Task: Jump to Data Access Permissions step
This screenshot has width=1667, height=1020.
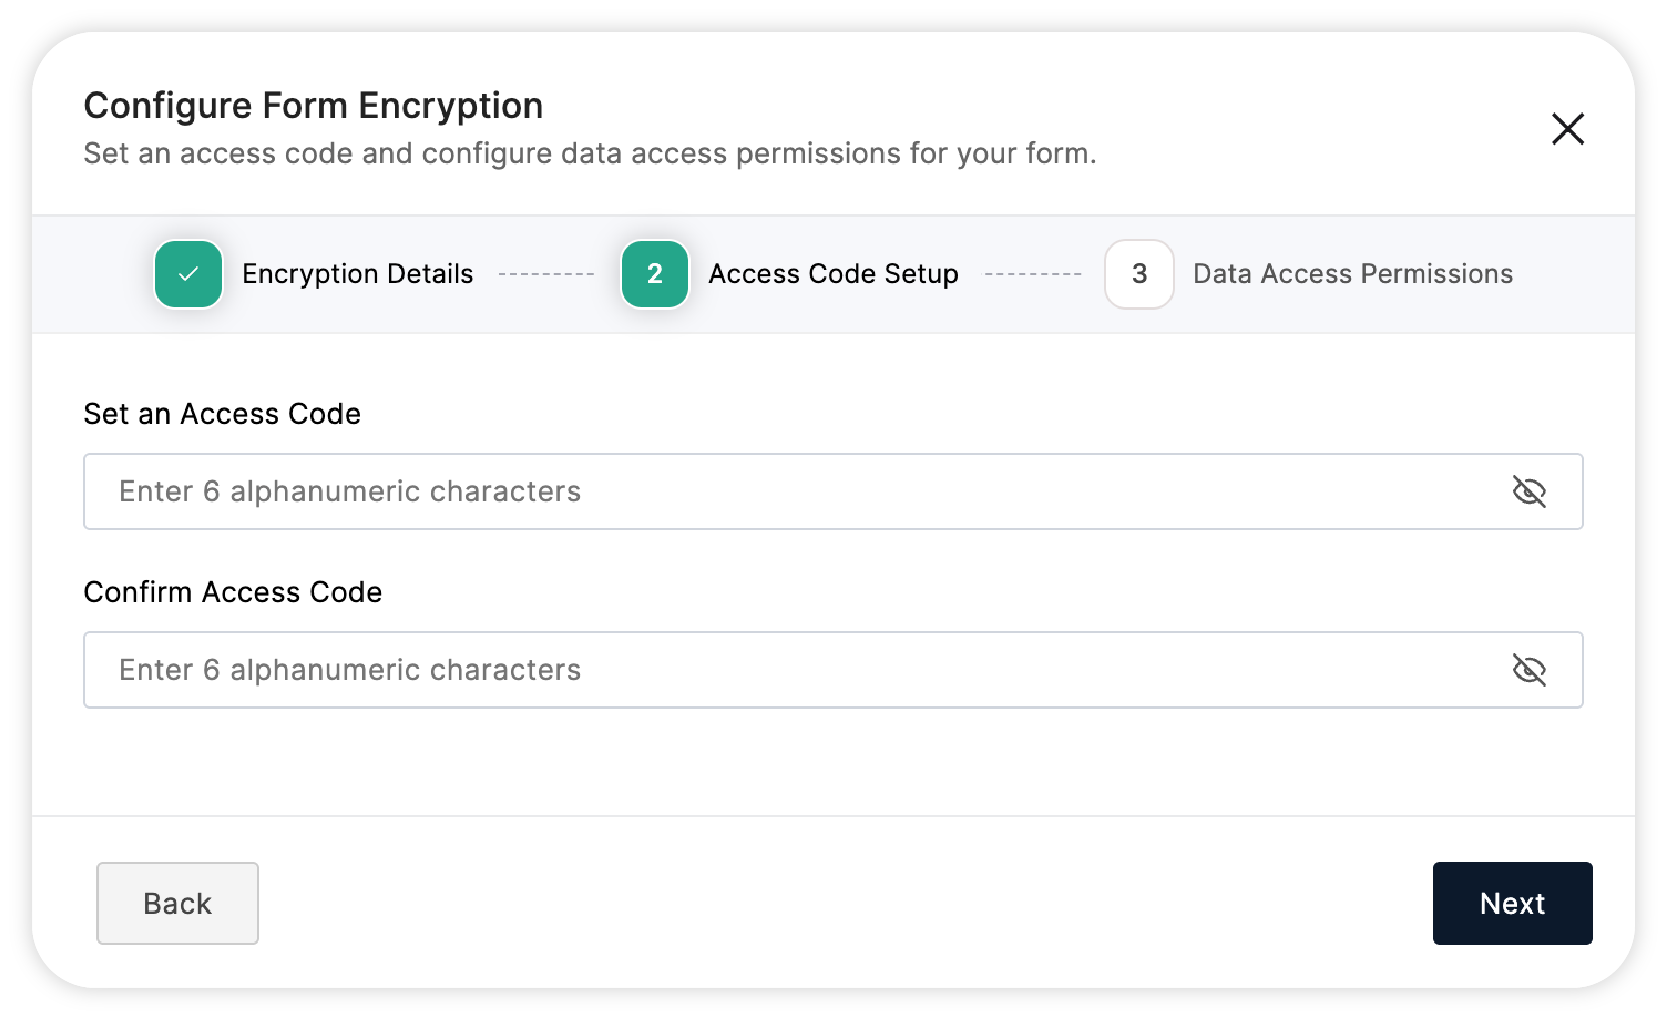Action: click(x=1352, y=274)
